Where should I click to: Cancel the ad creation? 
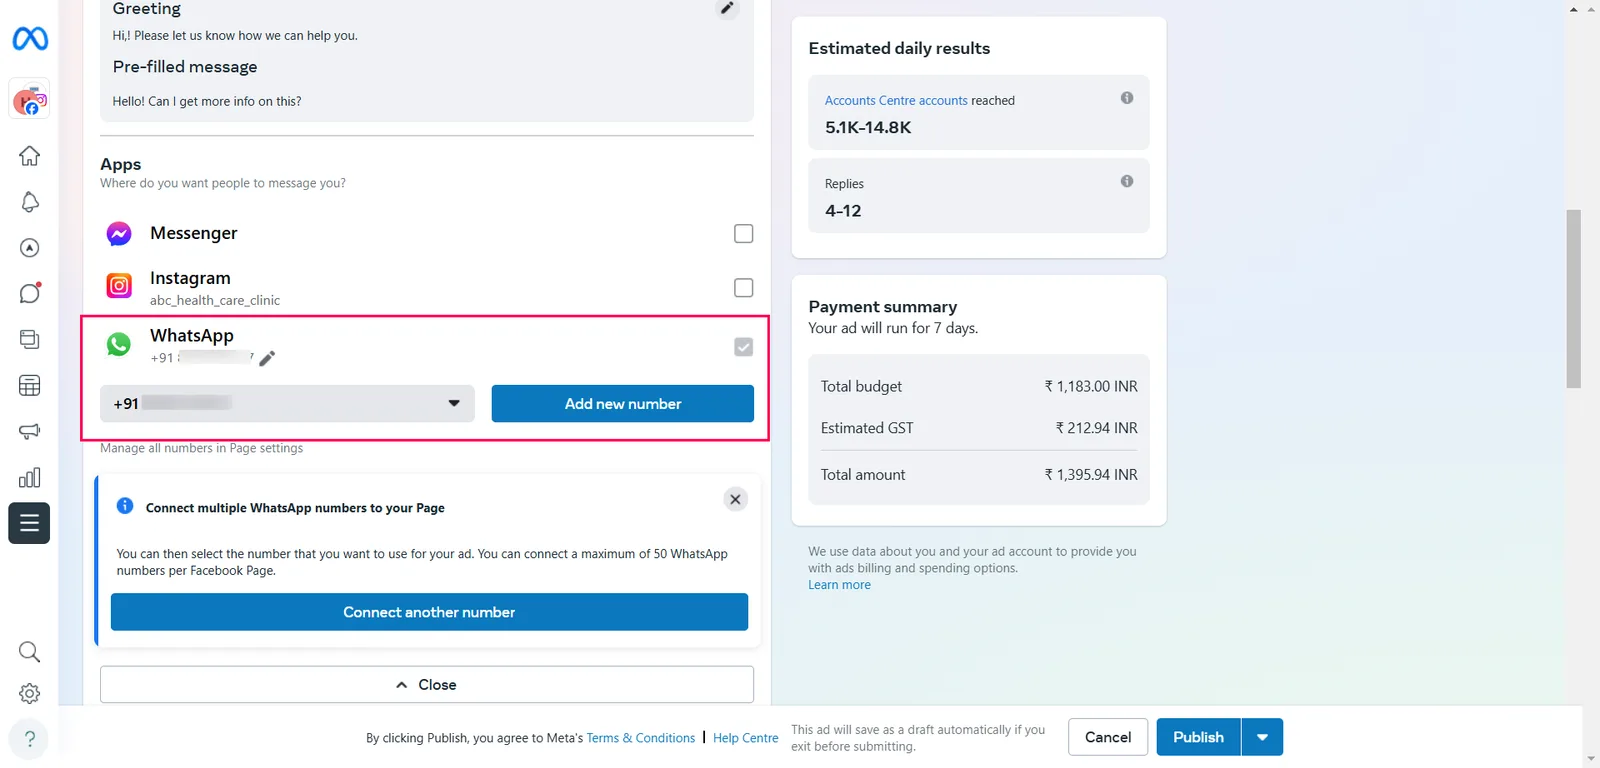(x=1108, y=737)
